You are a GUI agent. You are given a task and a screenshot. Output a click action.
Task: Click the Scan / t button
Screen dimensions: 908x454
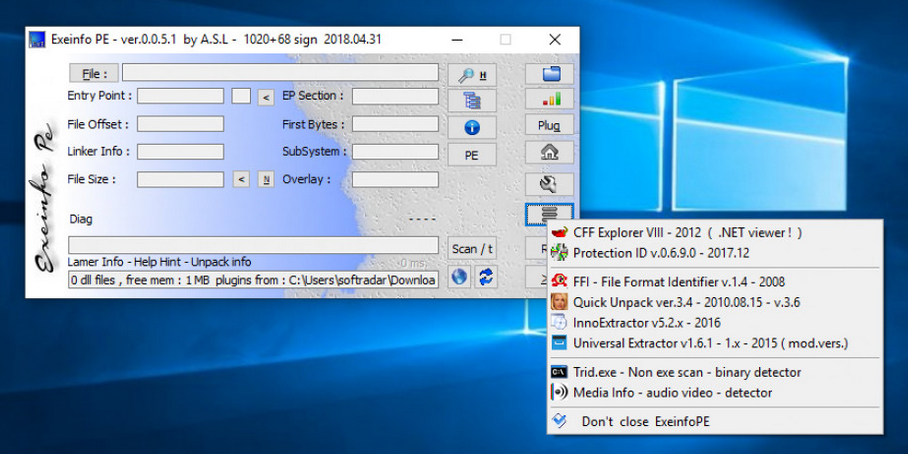coord(472,249)
